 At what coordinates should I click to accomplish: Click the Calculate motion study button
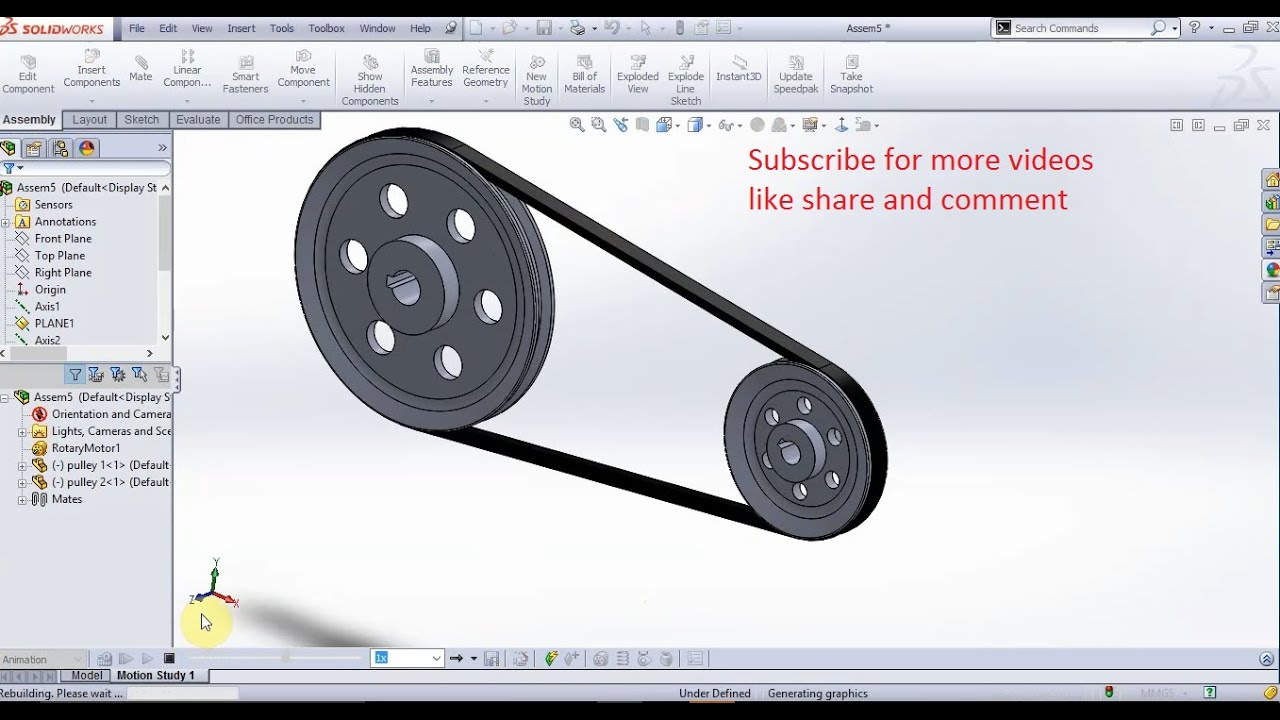(x=104, y=658)
